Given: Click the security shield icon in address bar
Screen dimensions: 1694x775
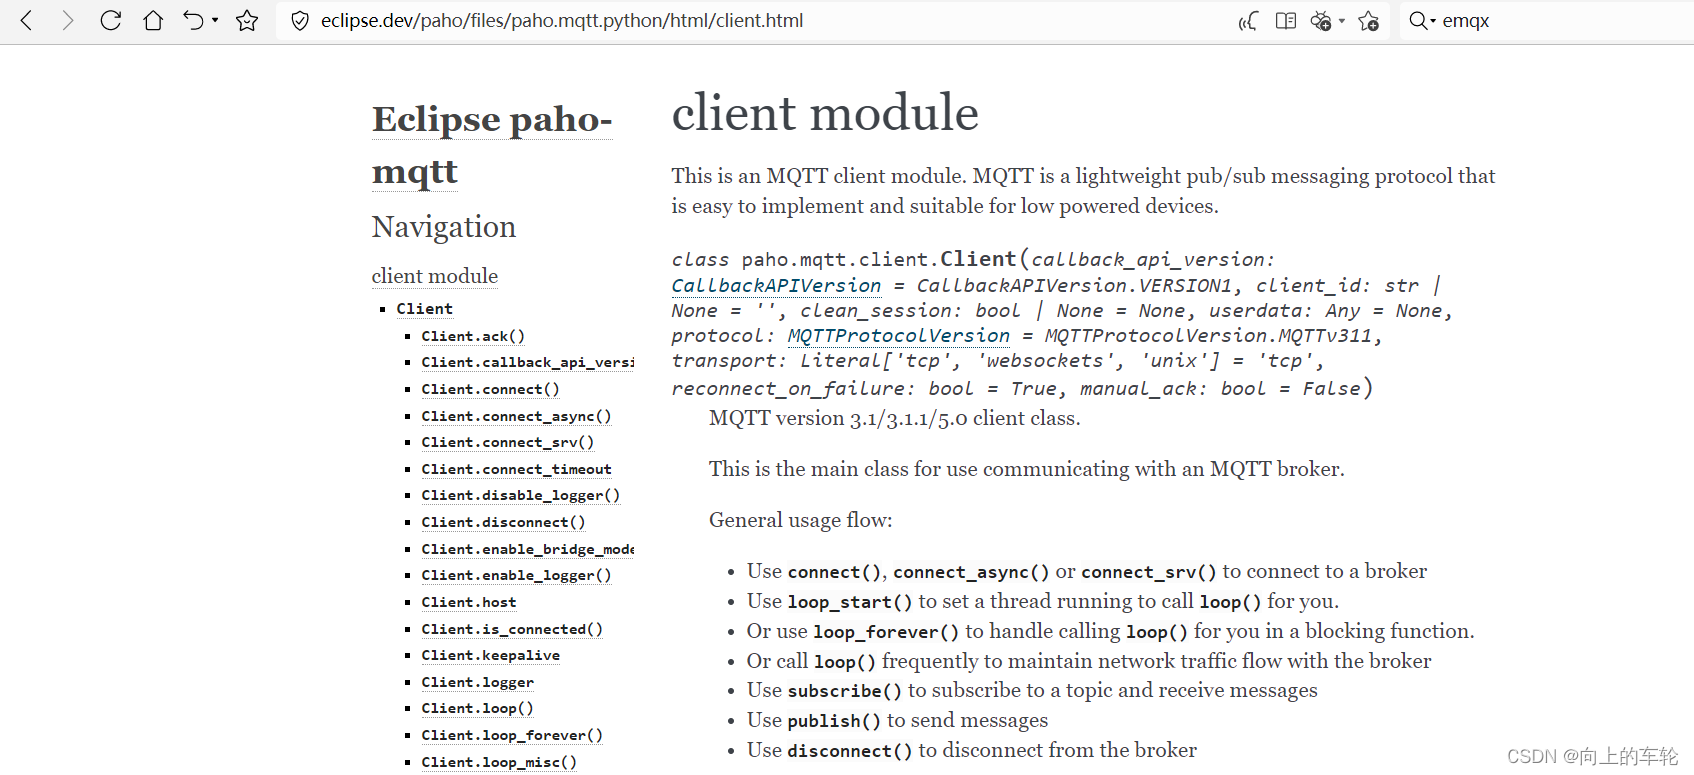Looking at the screenshot, I should (x=299, y=20).
